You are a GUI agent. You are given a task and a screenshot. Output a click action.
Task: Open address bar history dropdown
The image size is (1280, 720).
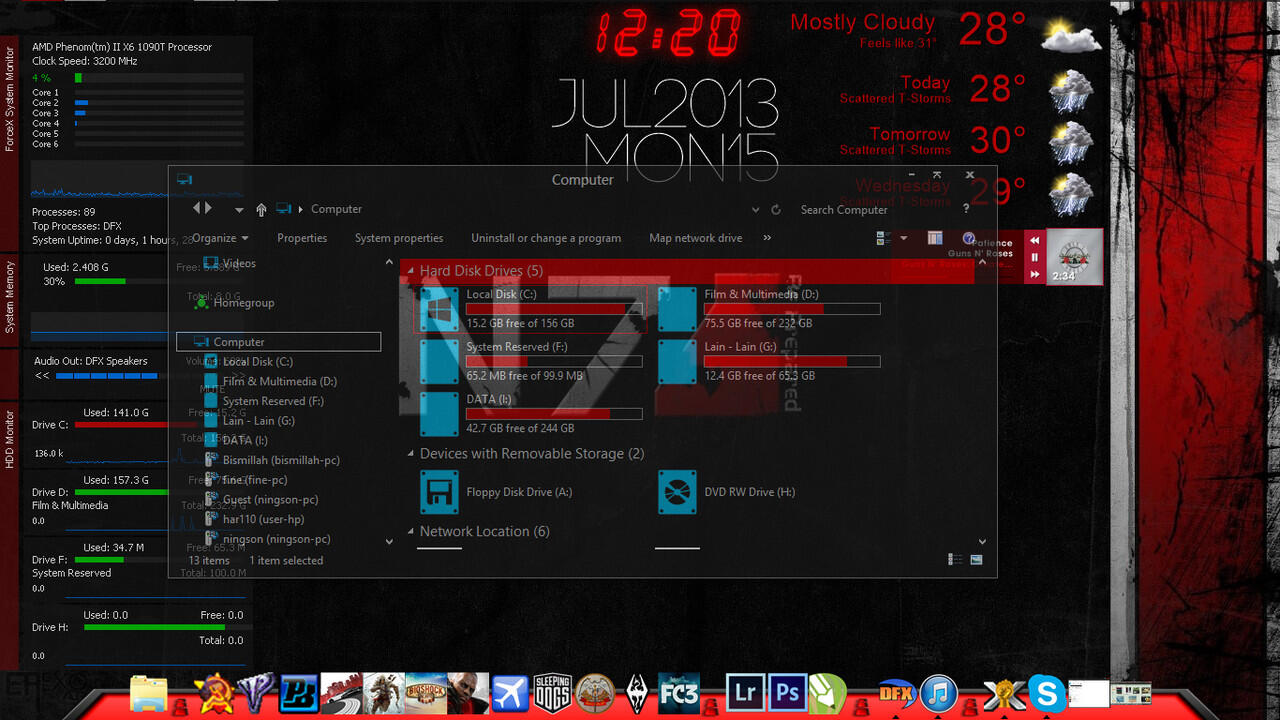tap(755, 210)
